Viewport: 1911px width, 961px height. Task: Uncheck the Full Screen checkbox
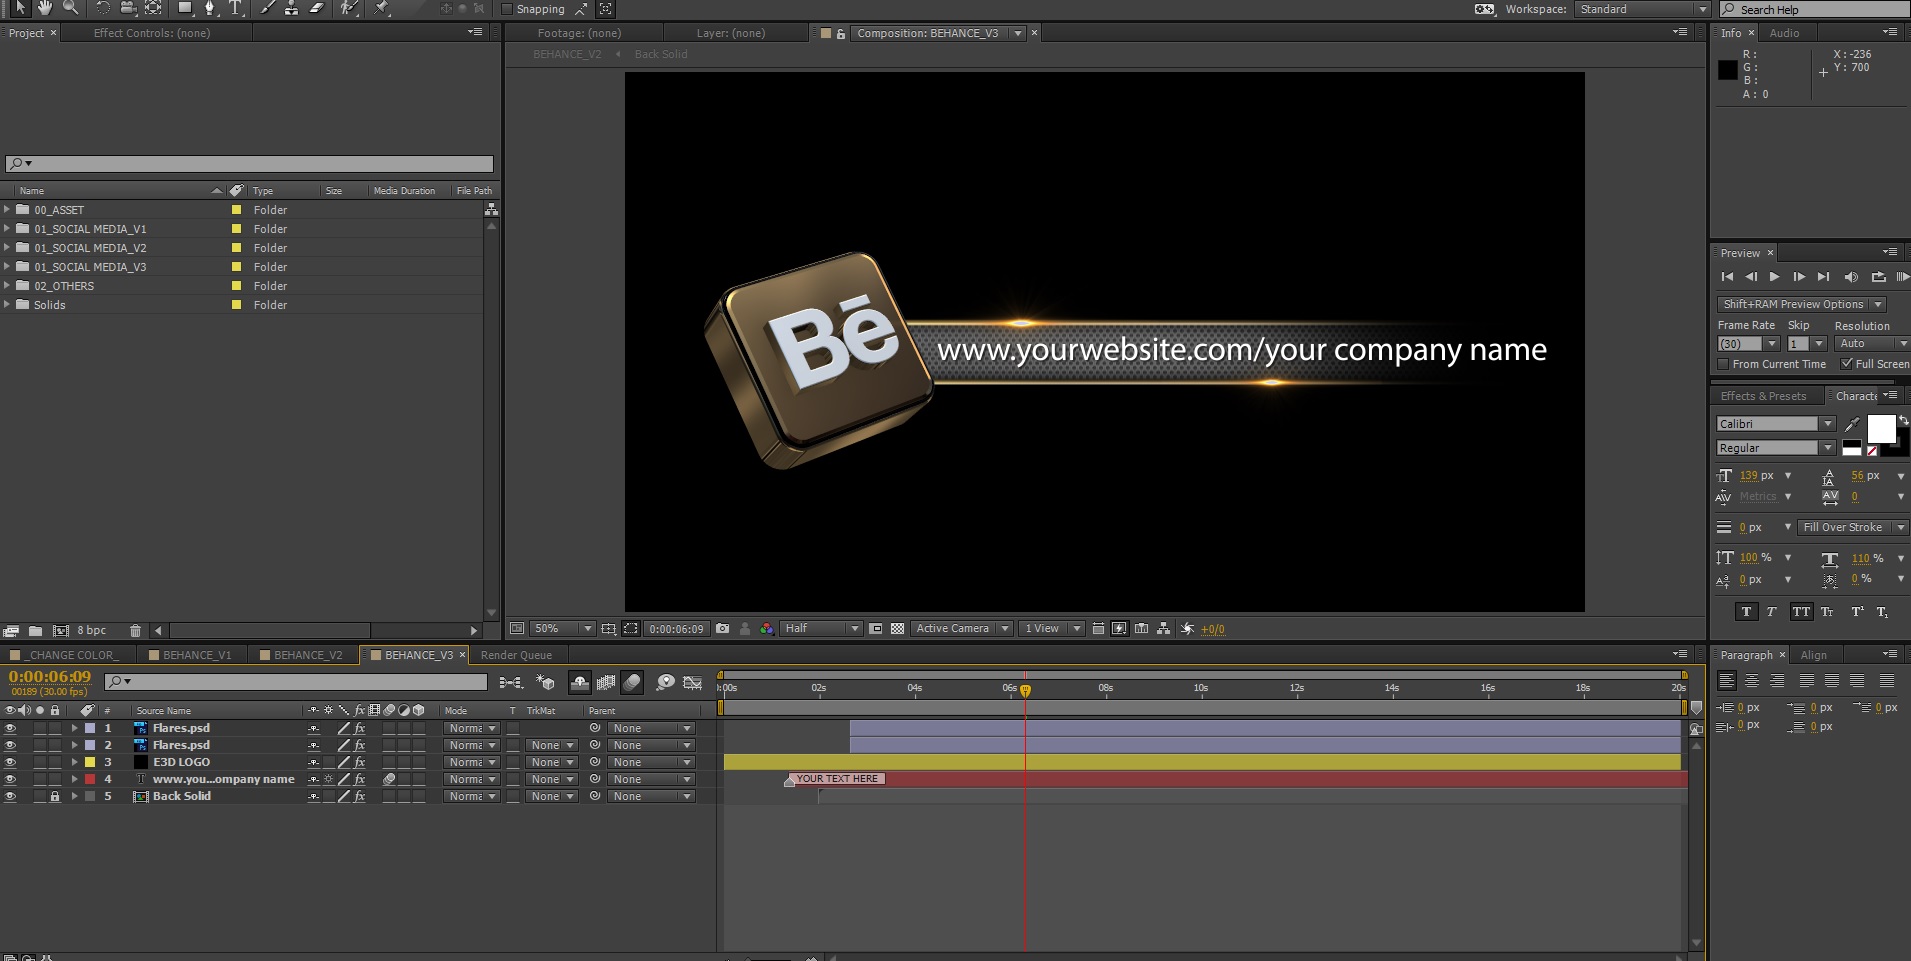tap(1847, 364)
